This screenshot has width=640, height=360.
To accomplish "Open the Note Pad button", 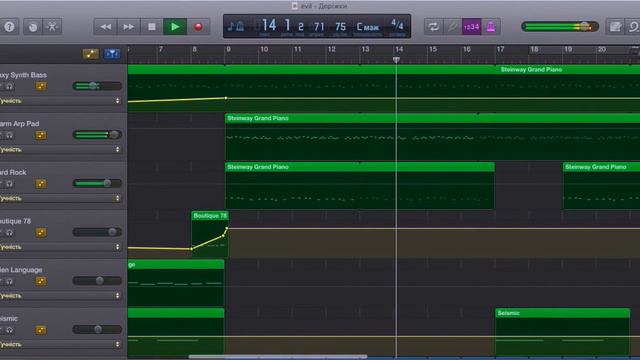I will [616, 27].
